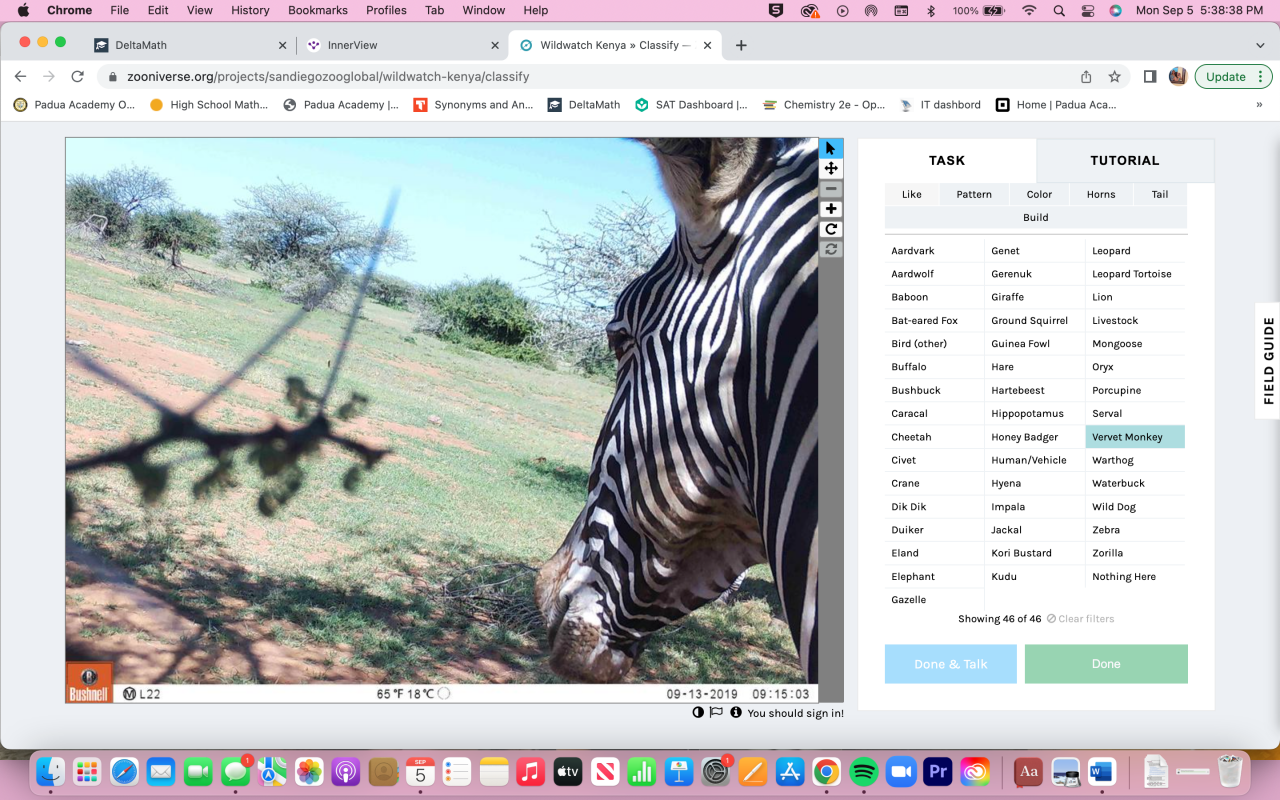Open Spotify from the dock
Image resolution: width=1280 pixels, height=800 pixels.
coord(863,772)
